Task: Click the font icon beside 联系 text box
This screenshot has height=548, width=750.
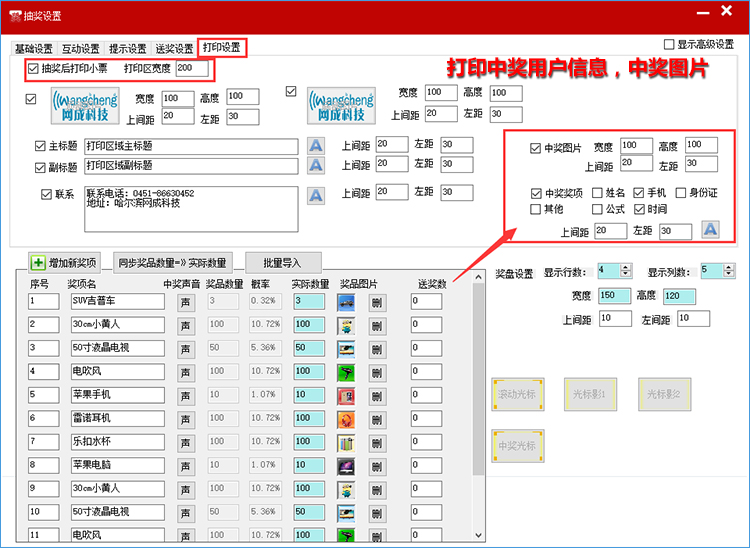Action: tap(316, 194)
